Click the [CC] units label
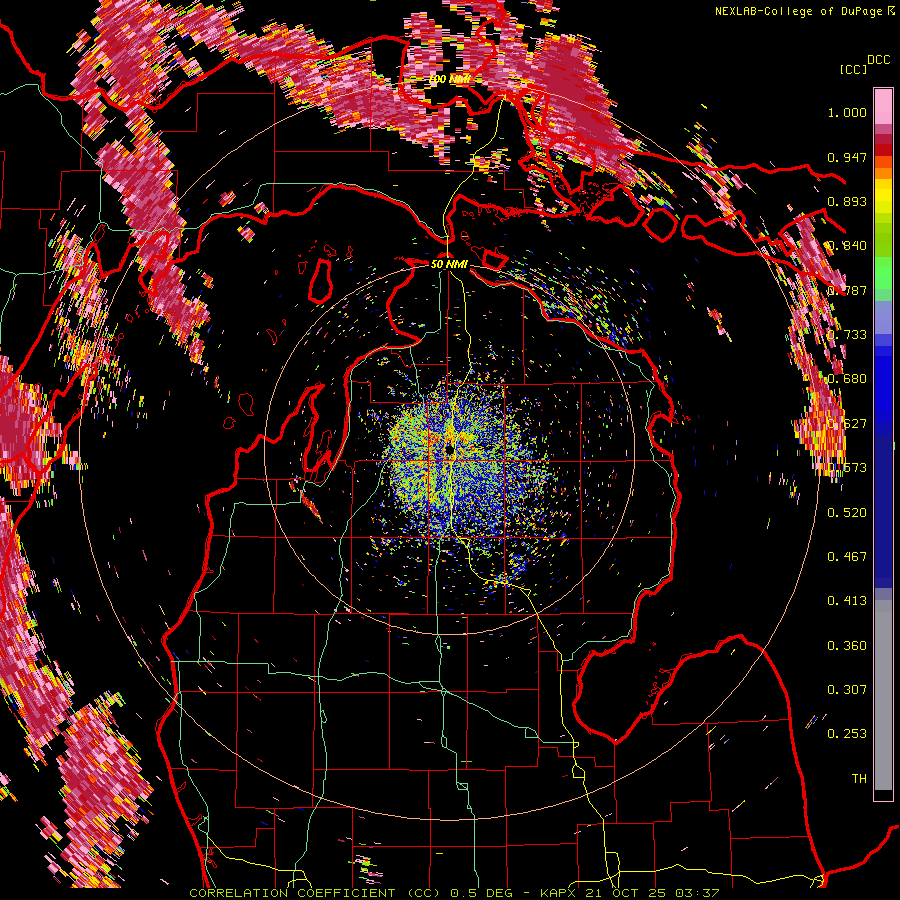 point(853,69)
